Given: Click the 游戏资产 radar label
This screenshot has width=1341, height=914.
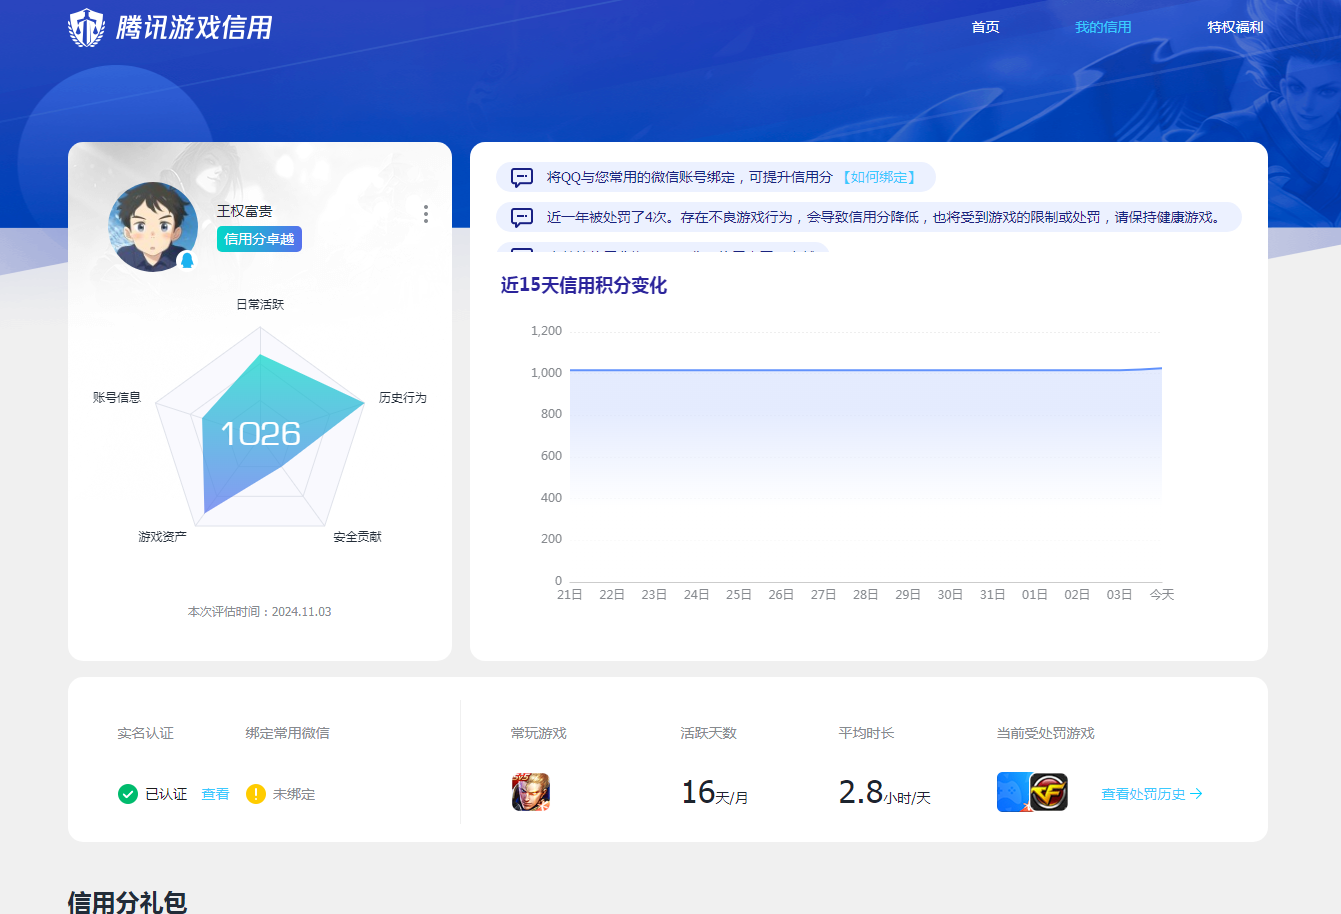Looking at the screenshot, I should [x=162, y=537].
